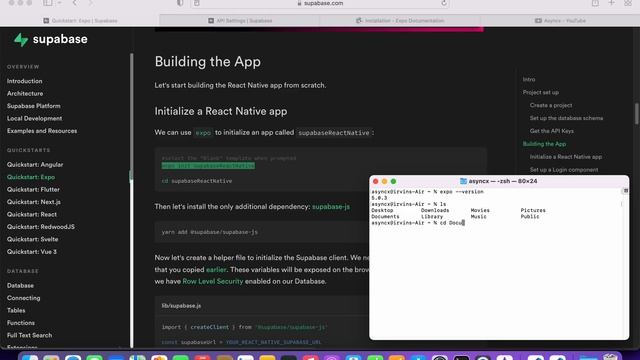Click the supabase-js hyperlink

coord(331,207)
